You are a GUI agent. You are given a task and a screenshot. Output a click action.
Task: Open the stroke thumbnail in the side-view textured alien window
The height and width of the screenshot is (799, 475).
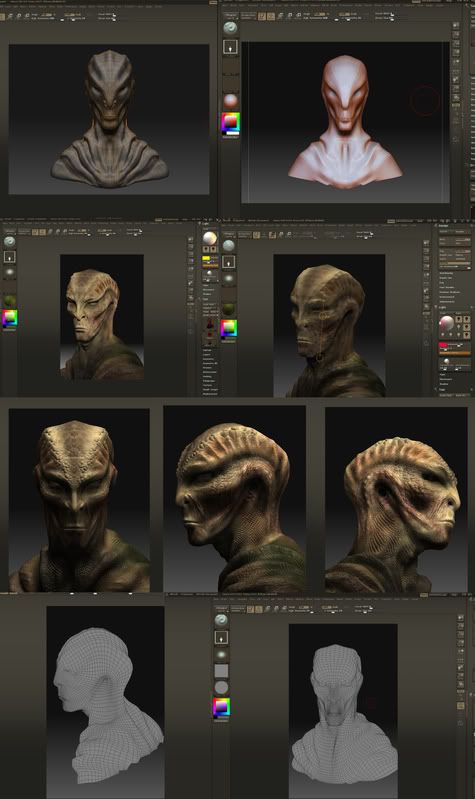[229, 262]
